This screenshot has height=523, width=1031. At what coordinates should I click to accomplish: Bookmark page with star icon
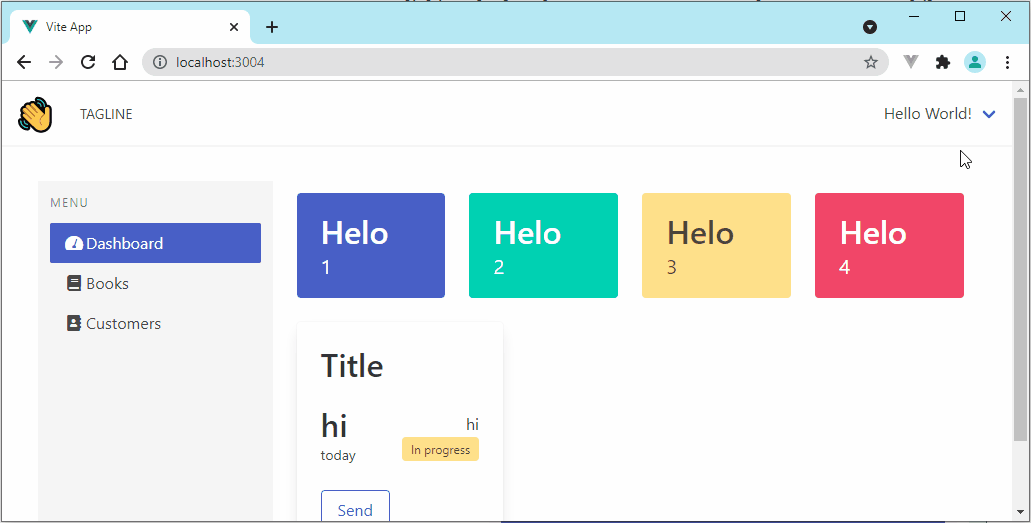click(871, 62)
